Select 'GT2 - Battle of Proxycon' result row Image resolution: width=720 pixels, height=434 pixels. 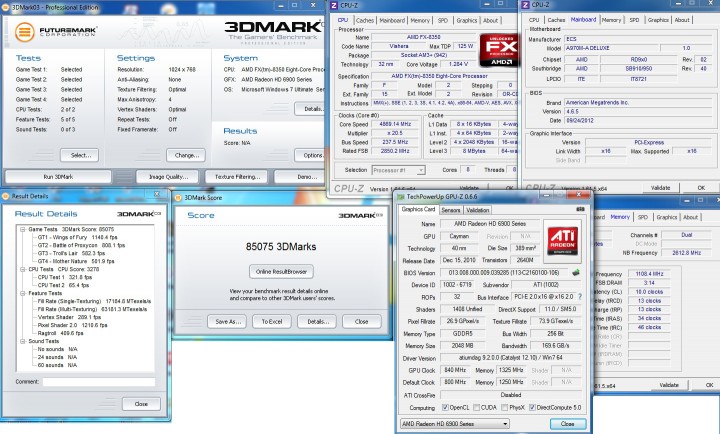click(x=81, y=245)
